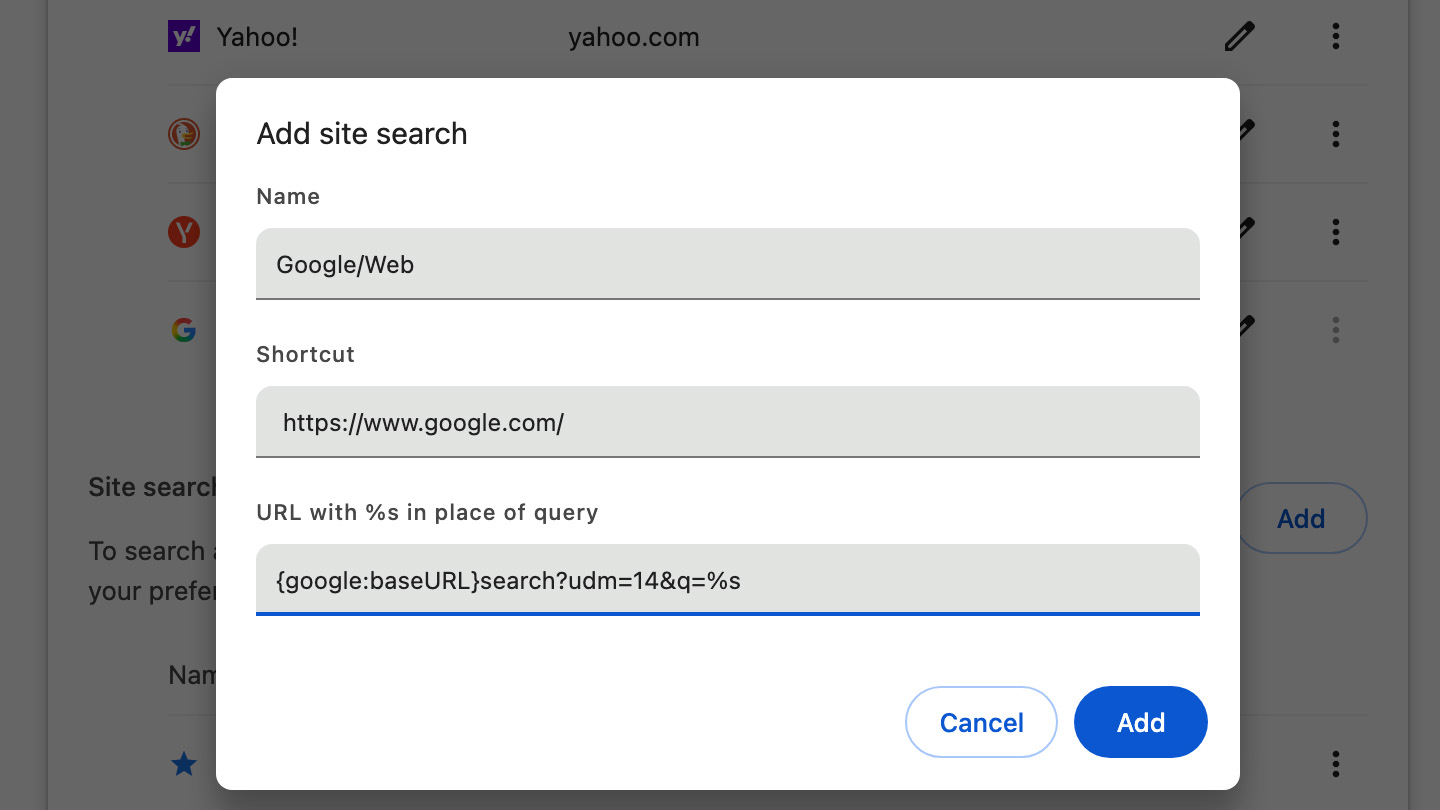Open more actions menu for Yahoo!
Viewport: 1440px width, 810px height.
(x=1335, y=38)
